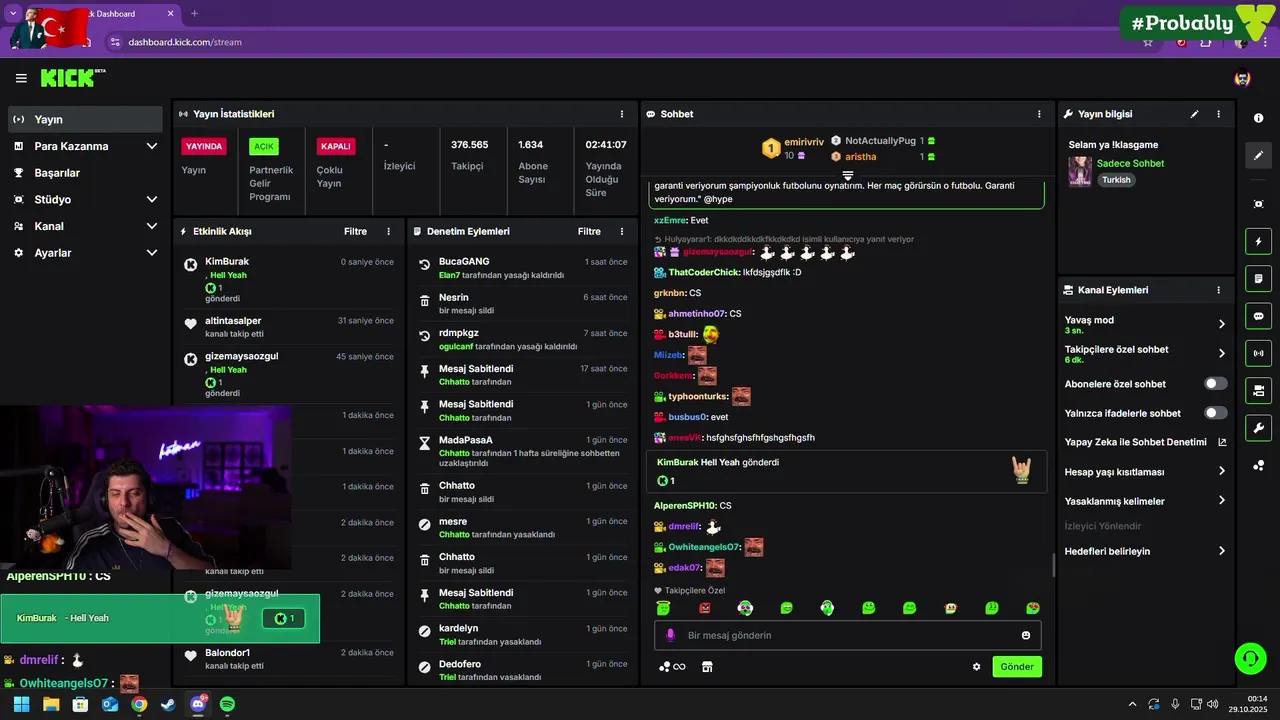This screenshot has height=720, width=1280.
Task: Select the pencil icon in the right toolbar
Action: tap(1258, 155)
